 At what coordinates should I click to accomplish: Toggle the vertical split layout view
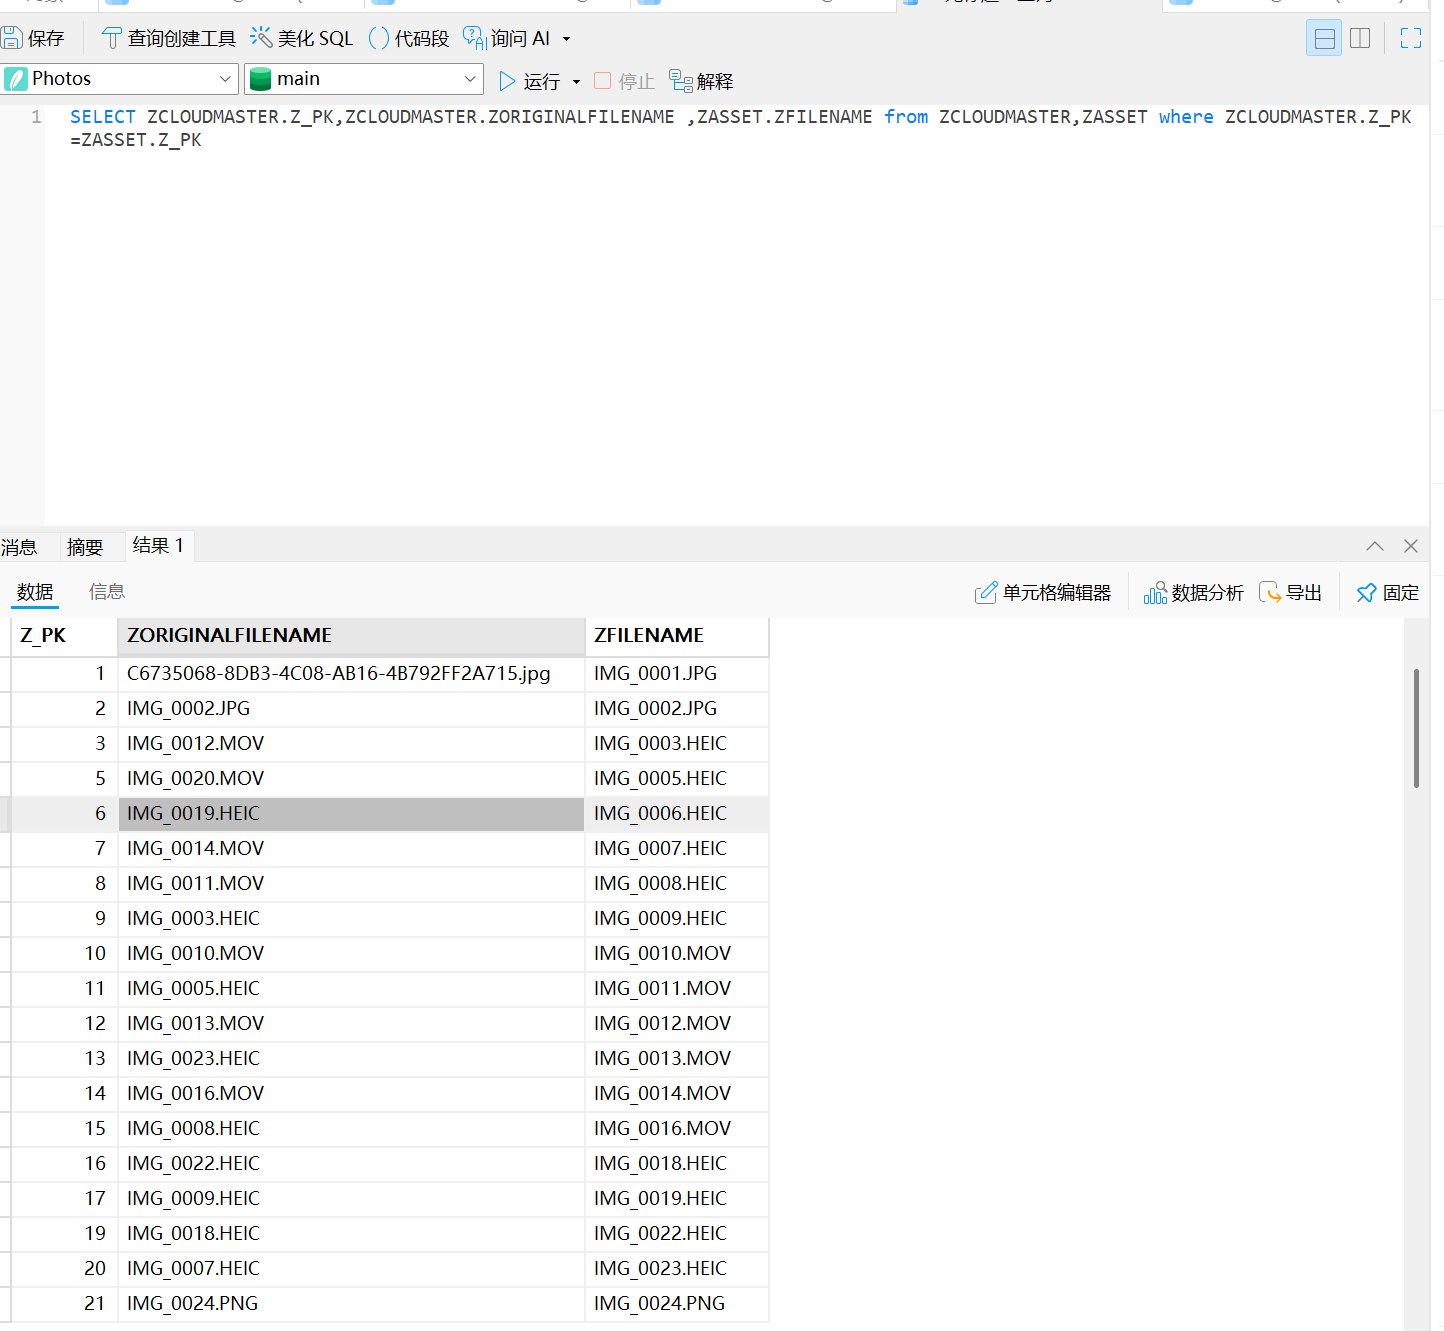(x=1360, y=39)
